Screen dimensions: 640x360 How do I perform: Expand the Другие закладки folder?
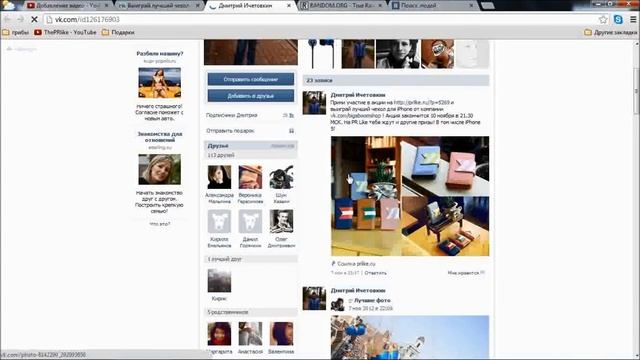611,32
